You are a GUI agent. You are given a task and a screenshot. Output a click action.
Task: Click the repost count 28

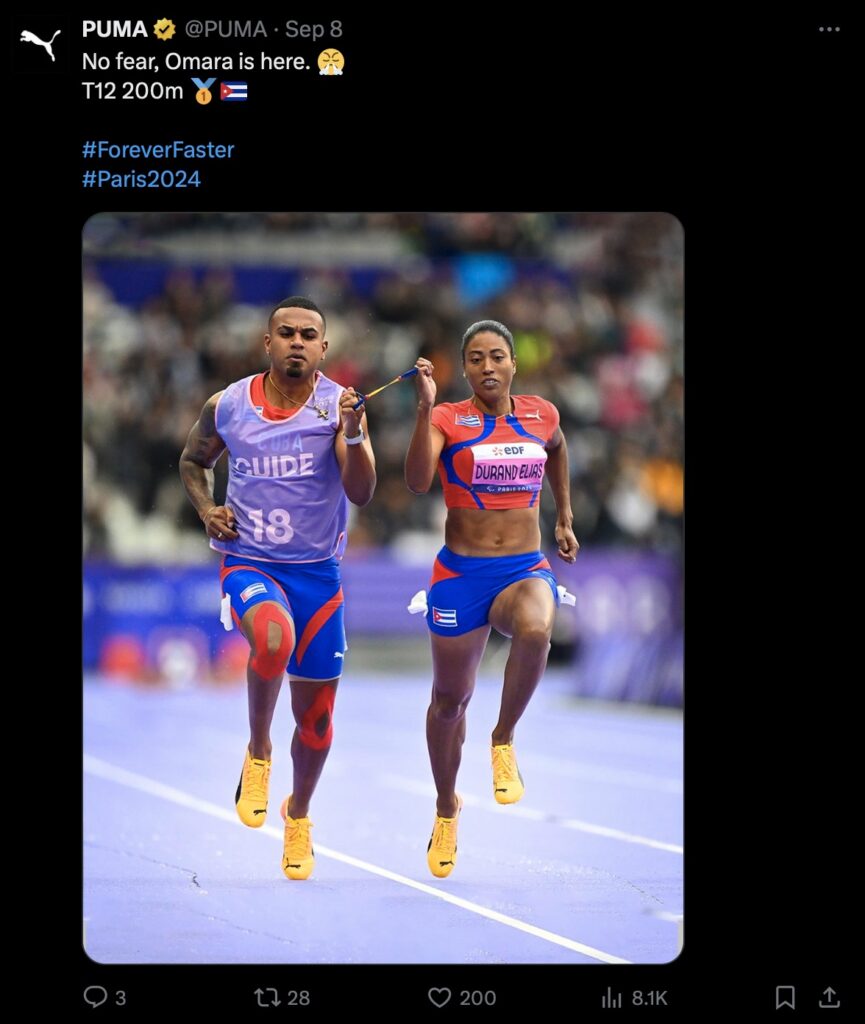298,998
